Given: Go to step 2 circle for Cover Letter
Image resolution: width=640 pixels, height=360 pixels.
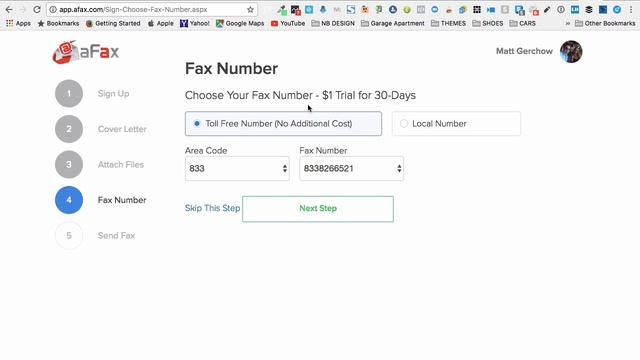Looking at the screenshot, I should 69,129.
